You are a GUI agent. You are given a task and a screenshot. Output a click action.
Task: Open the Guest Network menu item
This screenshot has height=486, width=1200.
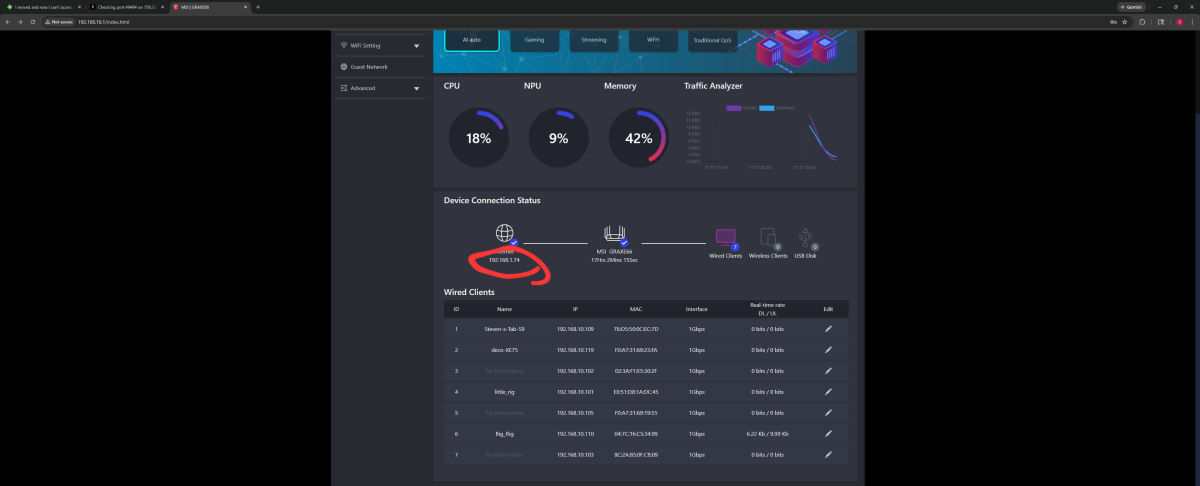[364, 67]
